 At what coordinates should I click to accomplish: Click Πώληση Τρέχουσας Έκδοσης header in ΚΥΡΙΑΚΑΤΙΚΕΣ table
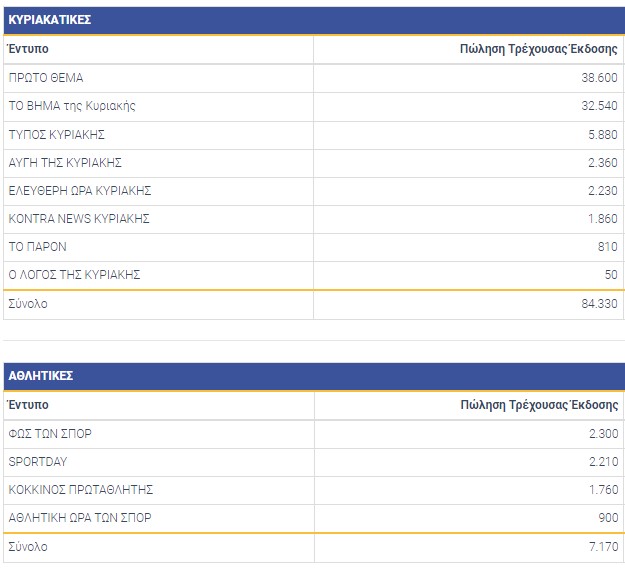click(539, 49)
